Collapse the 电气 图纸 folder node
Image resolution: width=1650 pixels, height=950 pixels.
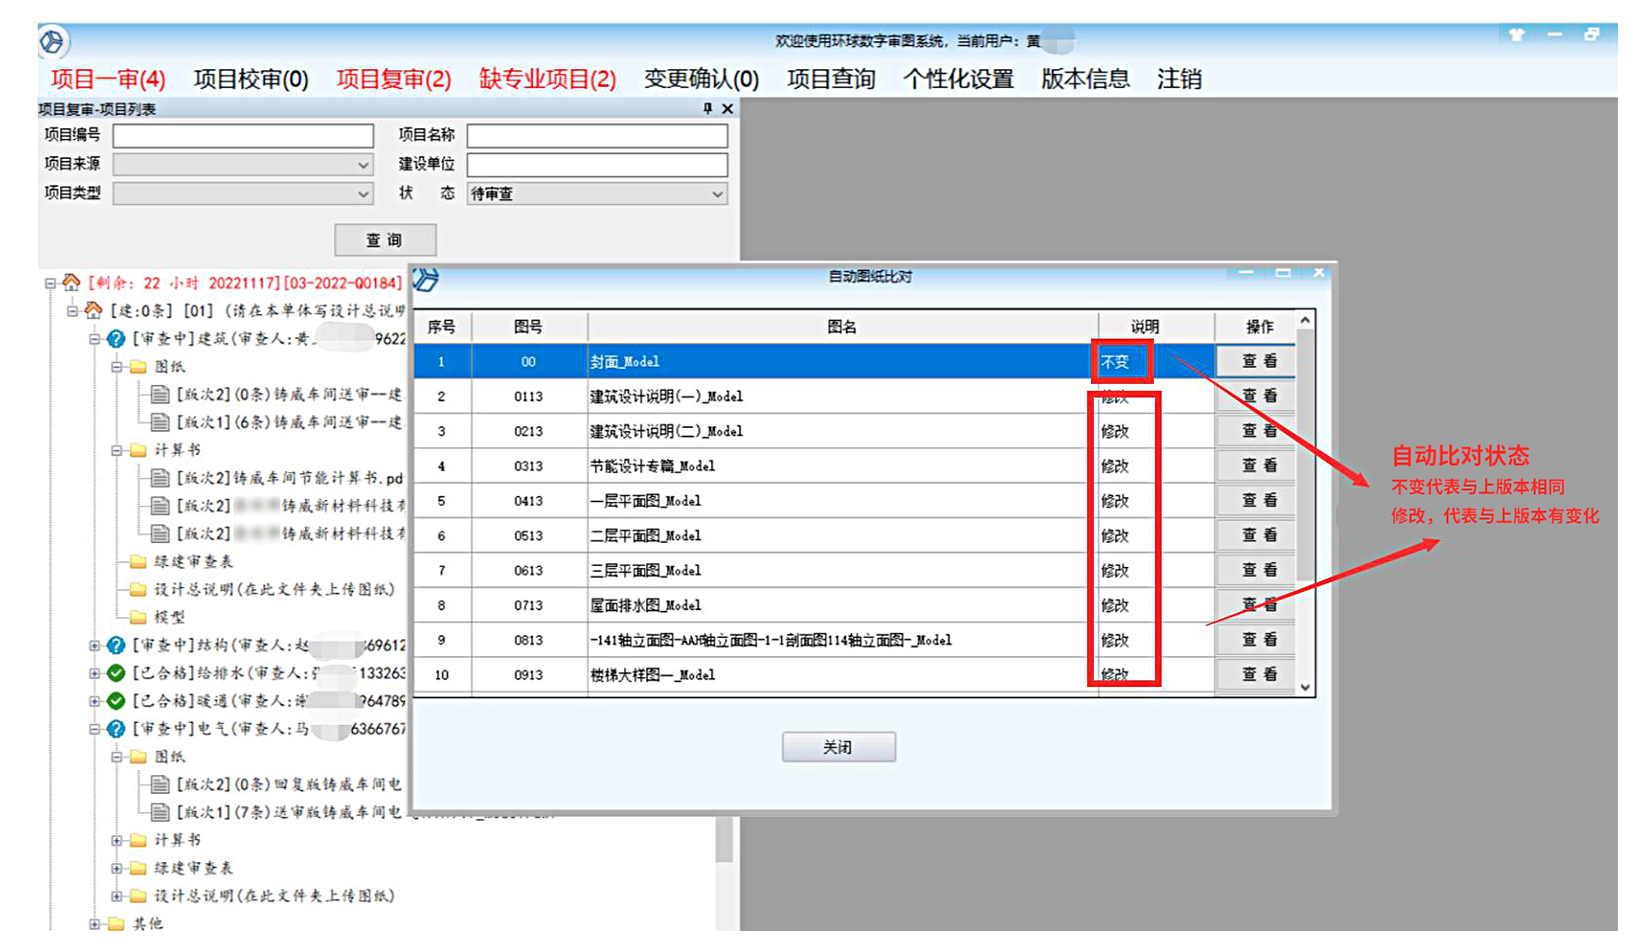(116, 757)
